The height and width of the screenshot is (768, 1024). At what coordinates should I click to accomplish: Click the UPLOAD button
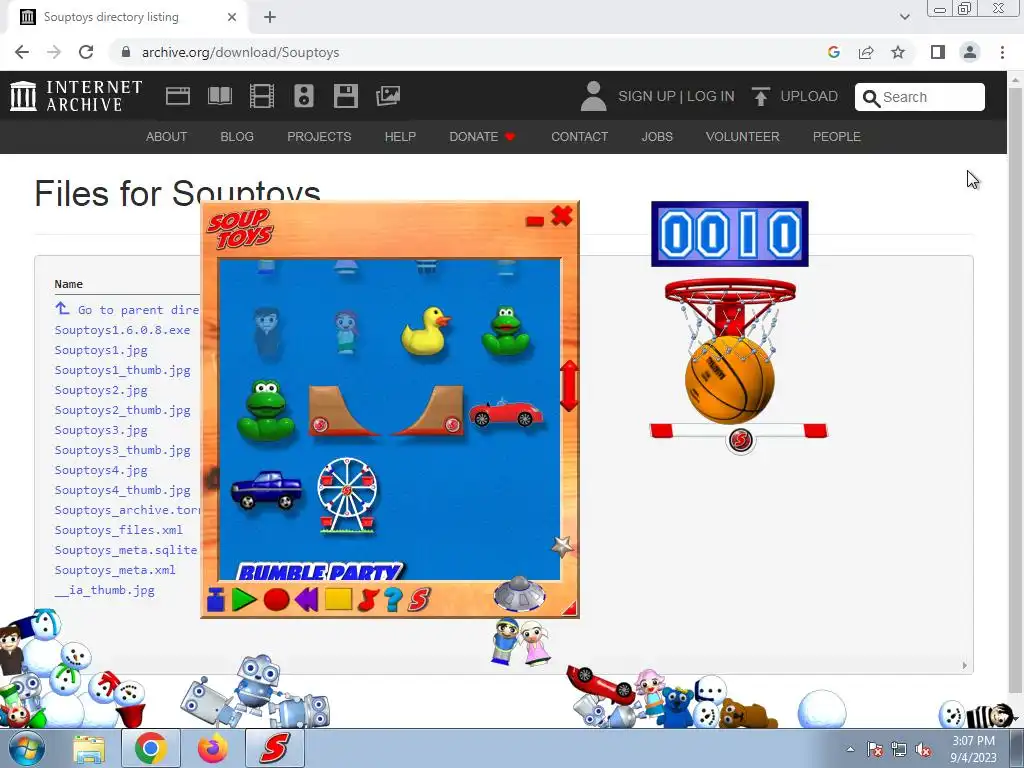pyautogui.click(x=795, y=97)
